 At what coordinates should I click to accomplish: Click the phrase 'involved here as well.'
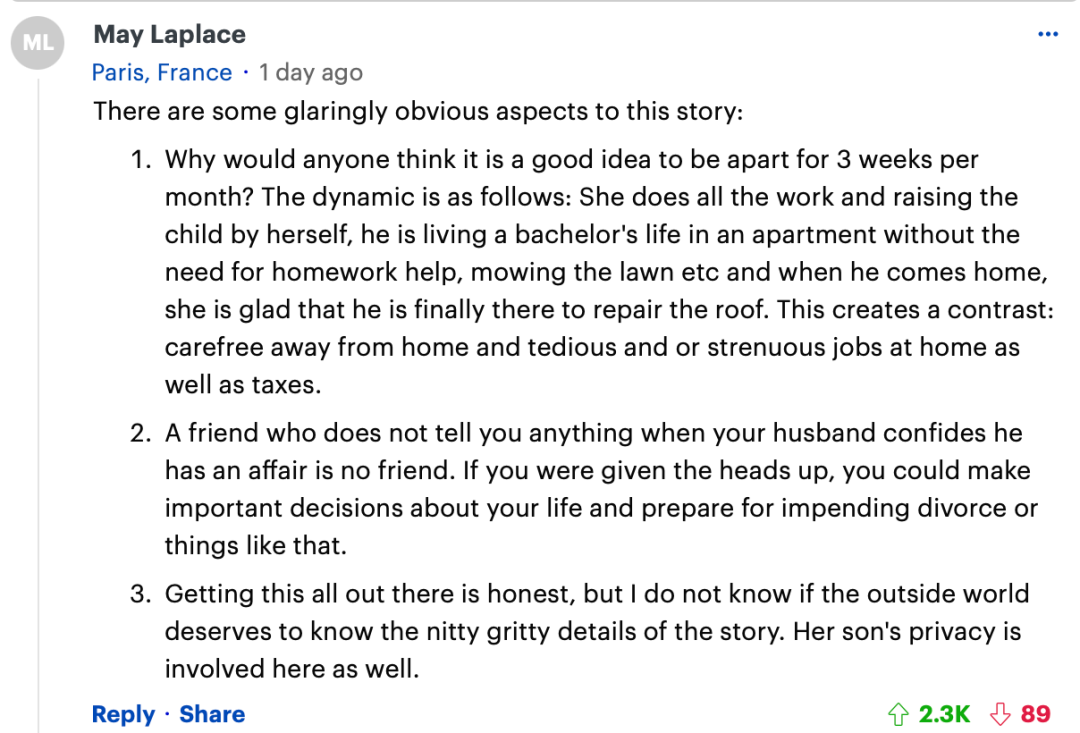pyautogui.click(x=292, y=669)
